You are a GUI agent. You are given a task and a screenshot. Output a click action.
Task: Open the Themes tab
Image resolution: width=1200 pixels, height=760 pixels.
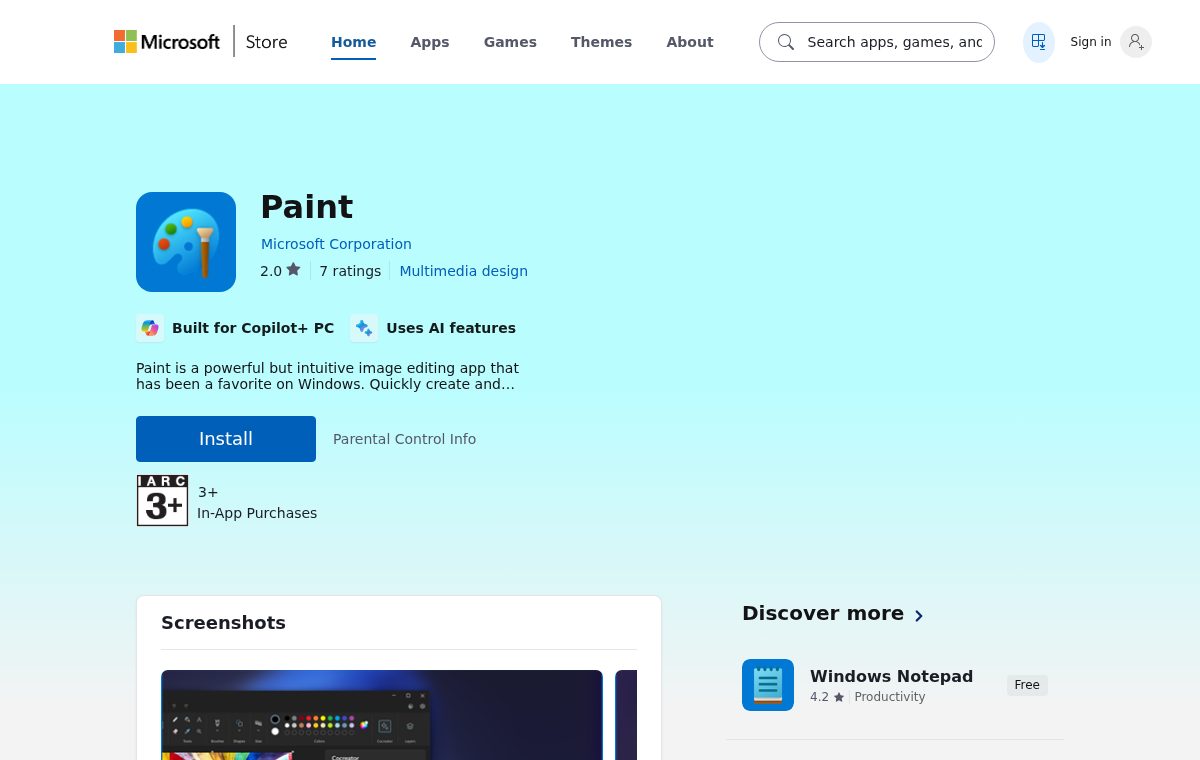coord(601,42)
